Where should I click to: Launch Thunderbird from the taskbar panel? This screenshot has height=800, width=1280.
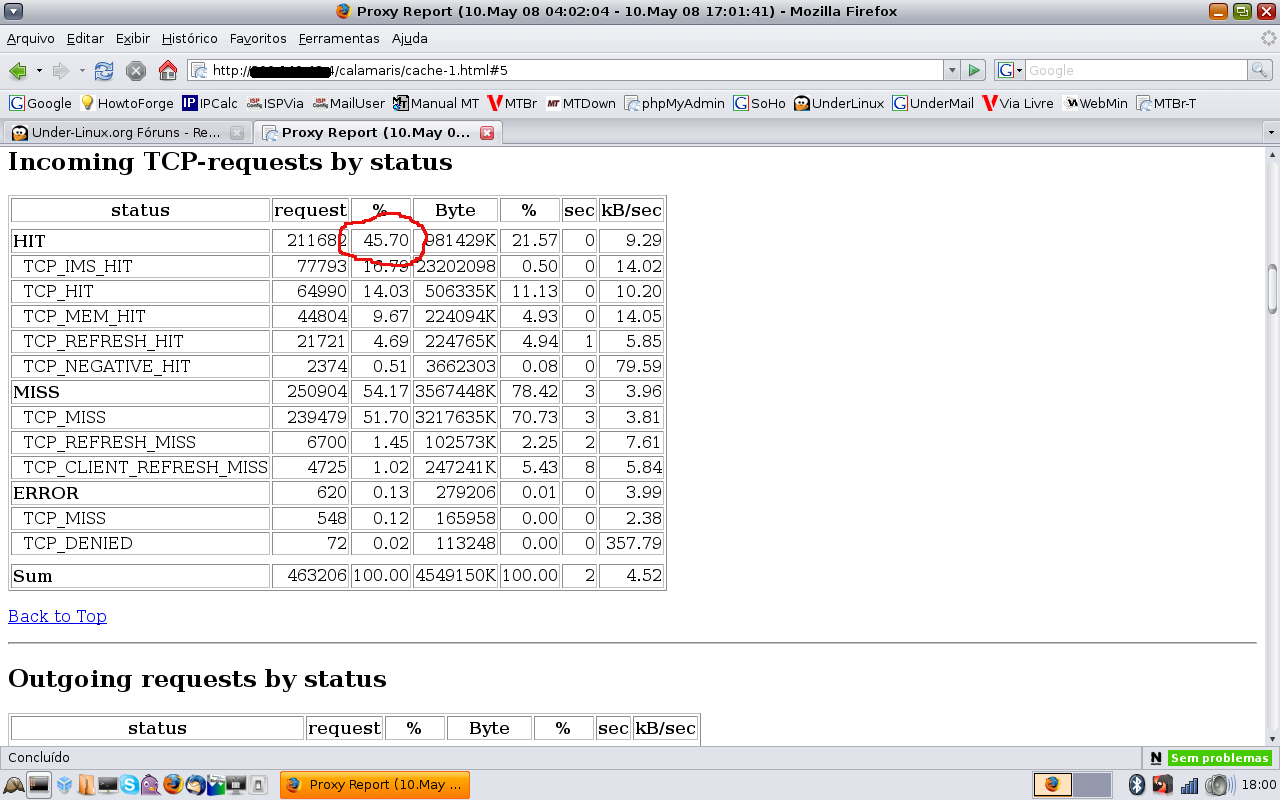point(195,784)
